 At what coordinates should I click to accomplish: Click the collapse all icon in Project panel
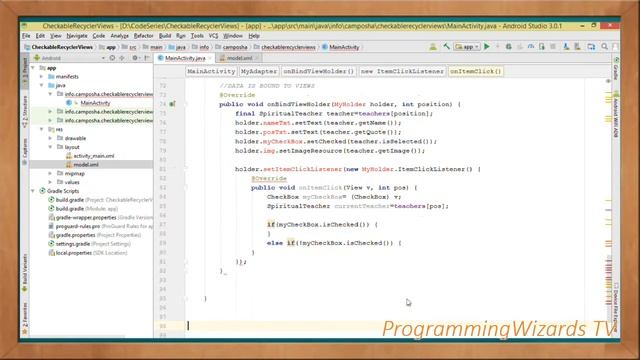[122, 58]
